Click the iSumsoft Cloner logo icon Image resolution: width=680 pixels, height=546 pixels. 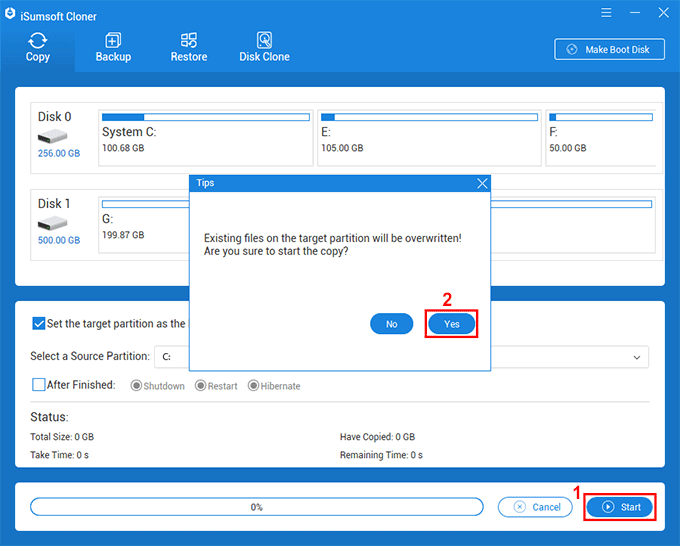10,14
